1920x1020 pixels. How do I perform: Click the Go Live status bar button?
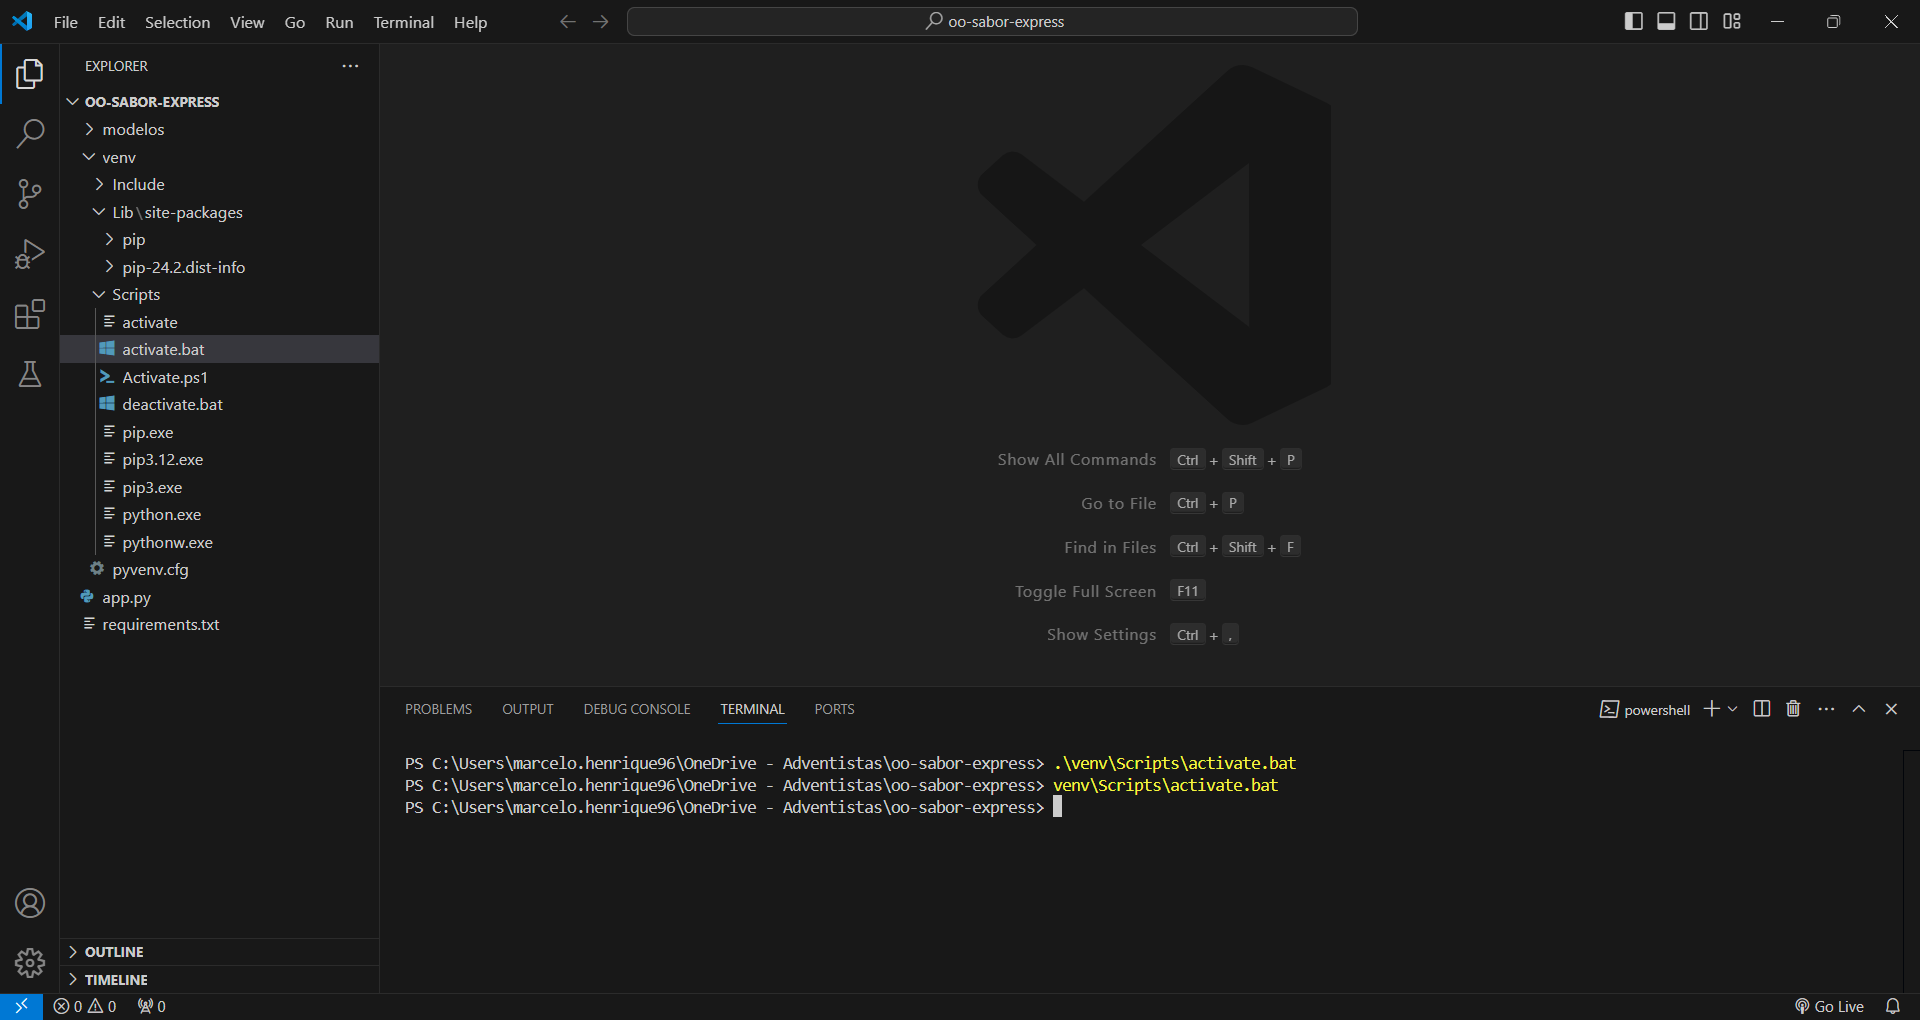(x=1830, y=1006)
